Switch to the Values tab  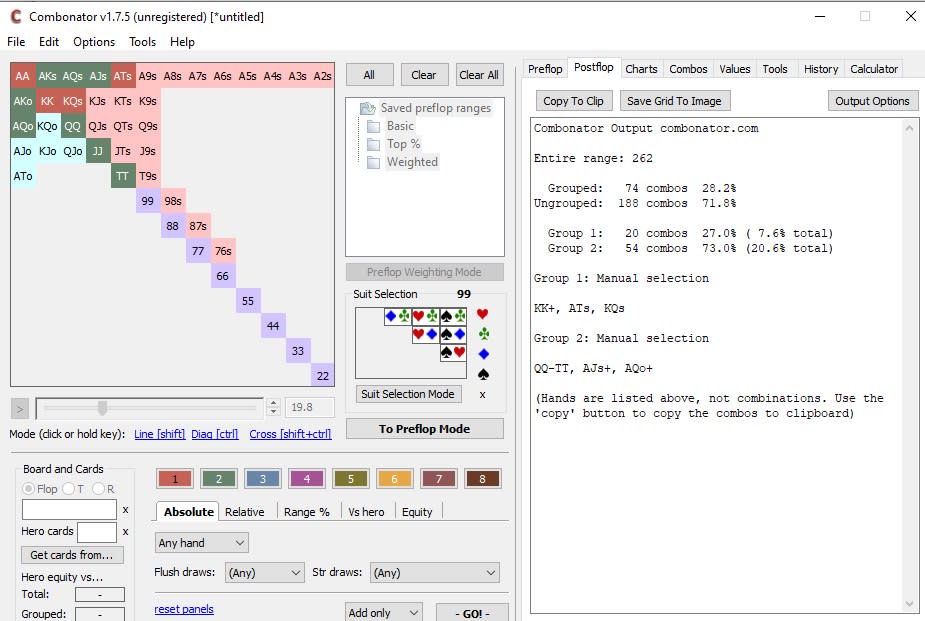point(734,69)
